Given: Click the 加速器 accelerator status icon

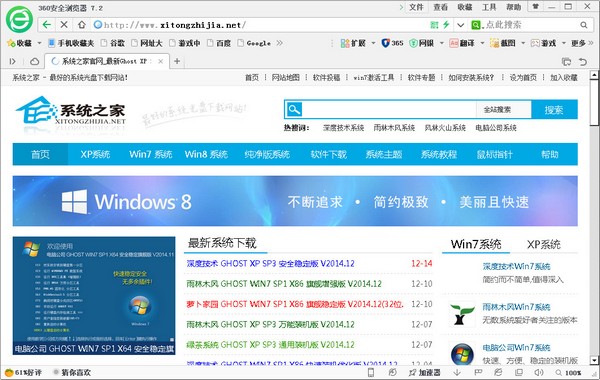Looking at the screenshot, I should (x=425, y=372).
